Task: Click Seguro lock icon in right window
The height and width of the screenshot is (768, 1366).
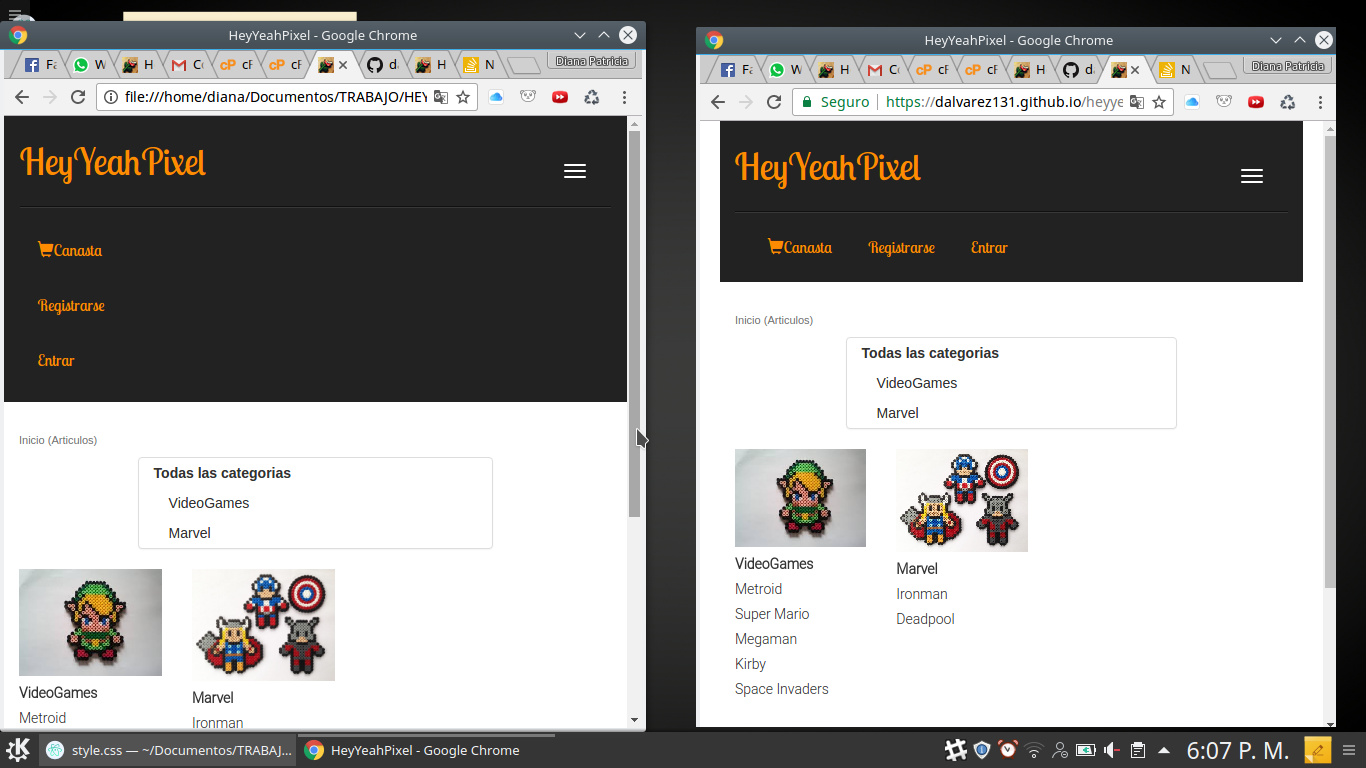Action: 806,102
